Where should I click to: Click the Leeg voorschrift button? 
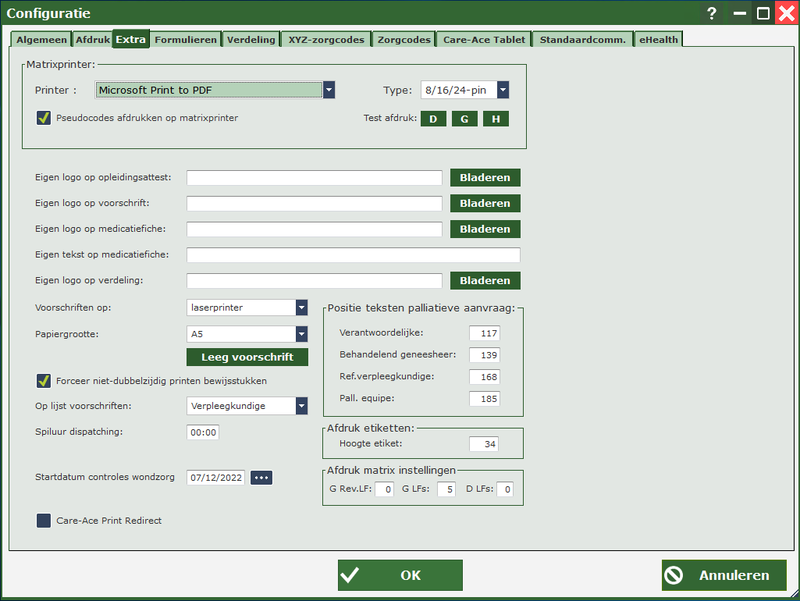tap(247, 357)
